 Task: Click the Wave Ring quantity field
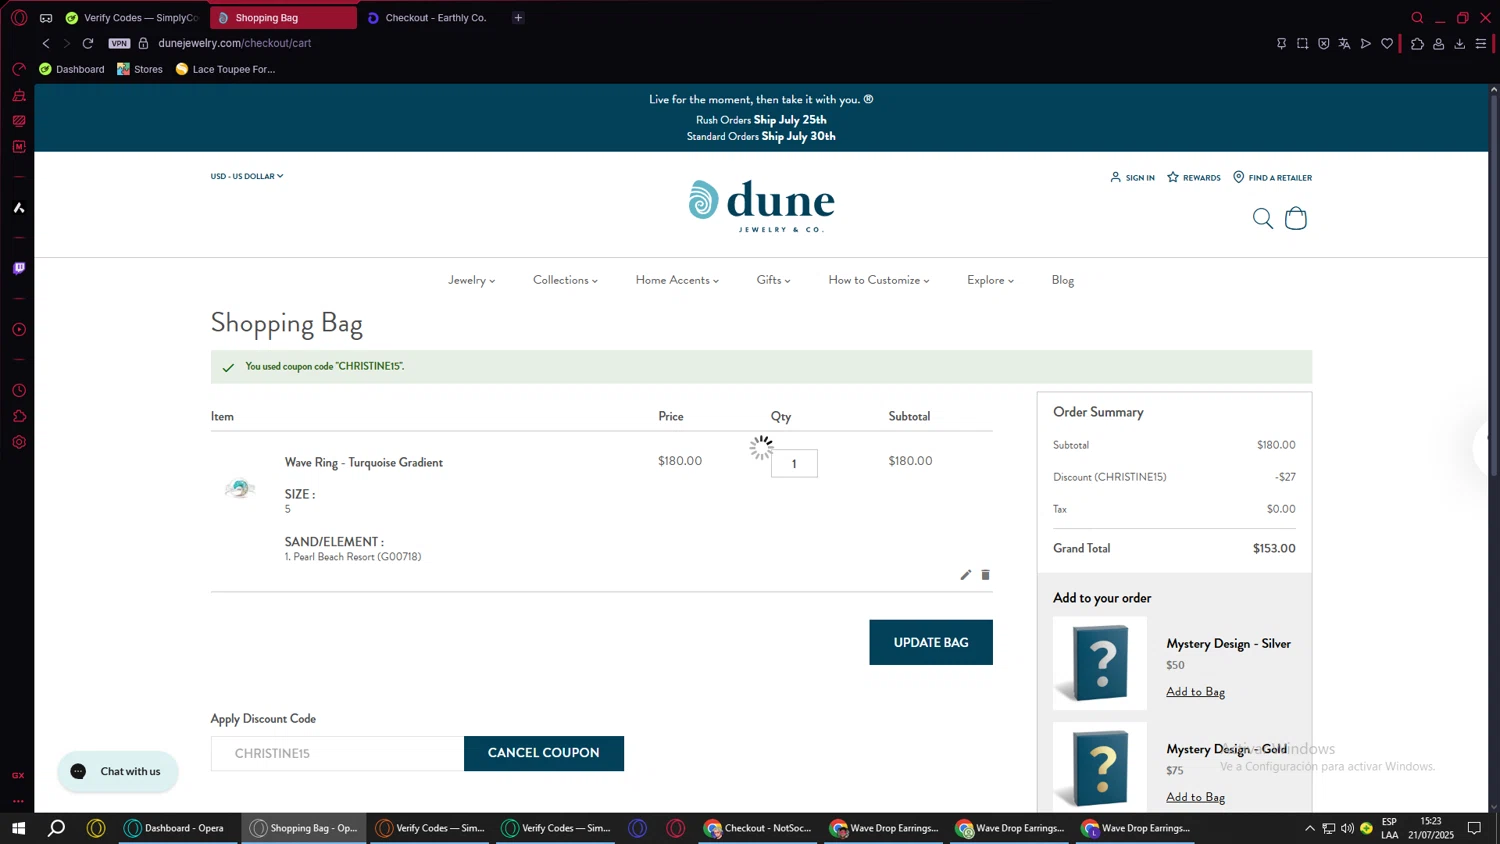tap(794, 463)
